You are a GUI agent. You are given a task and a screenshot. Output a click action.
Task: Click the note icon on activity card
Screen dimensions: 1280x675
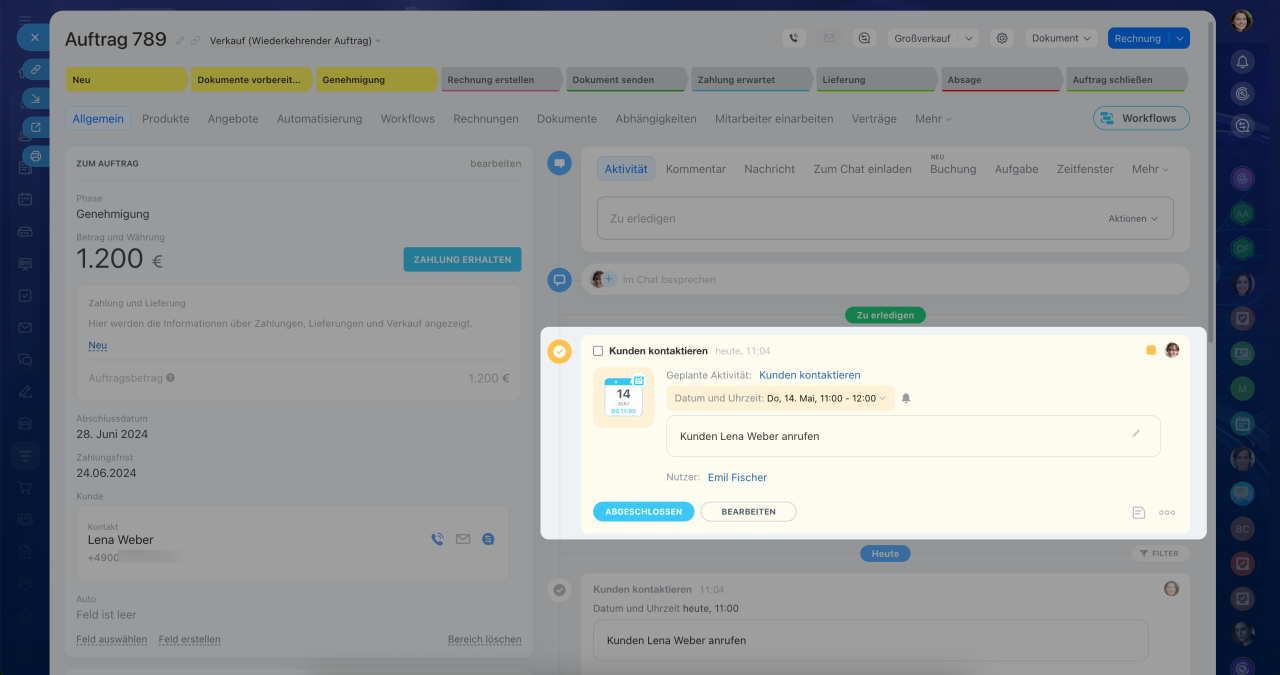coord(1138,512)
